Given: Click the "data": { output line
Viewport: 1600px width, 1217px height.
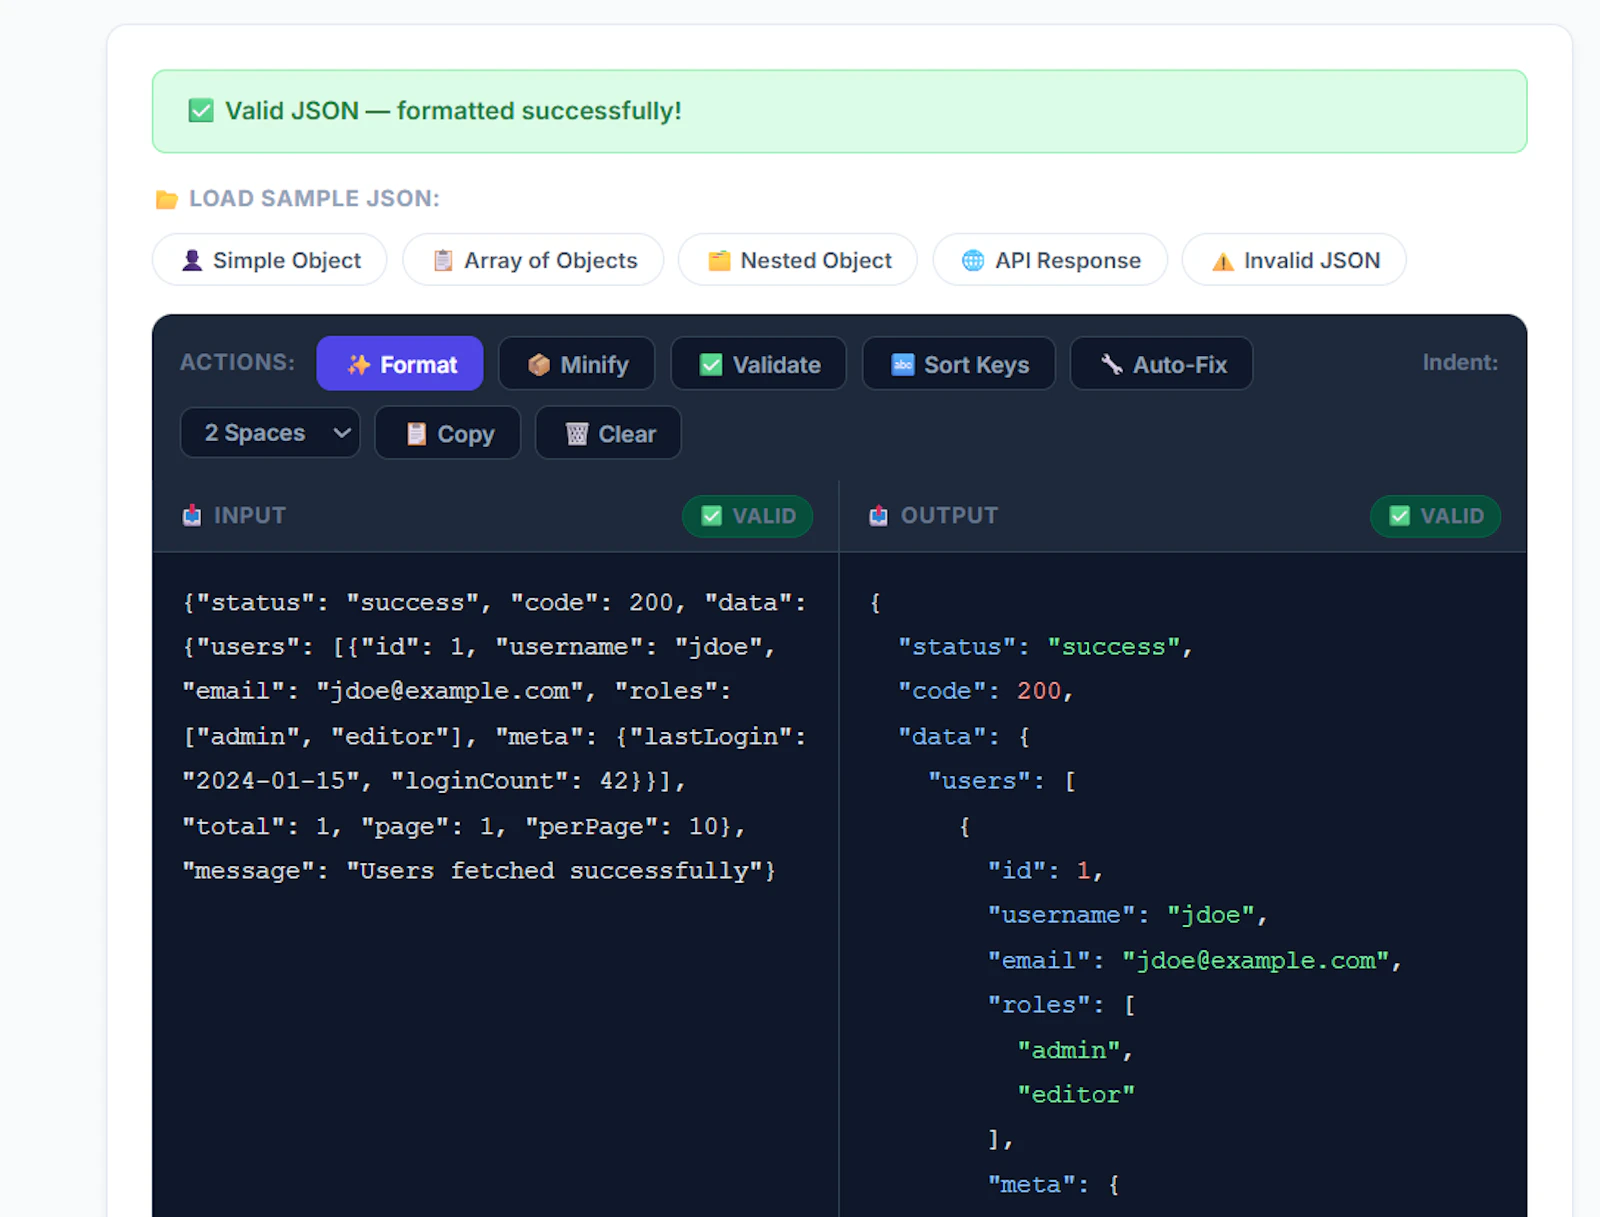Looking at the screenshot, I should (x=964, y=737).
